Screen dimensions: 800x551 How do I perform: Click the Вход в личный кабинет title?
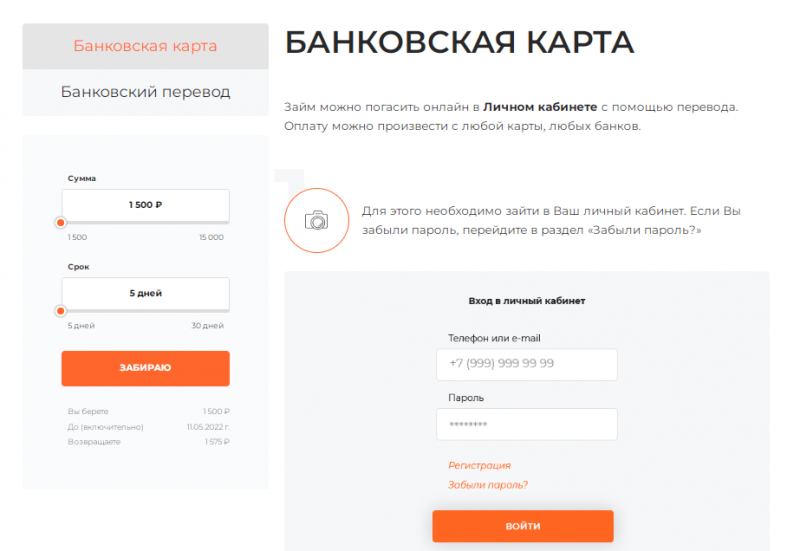[x=527, y=300]
